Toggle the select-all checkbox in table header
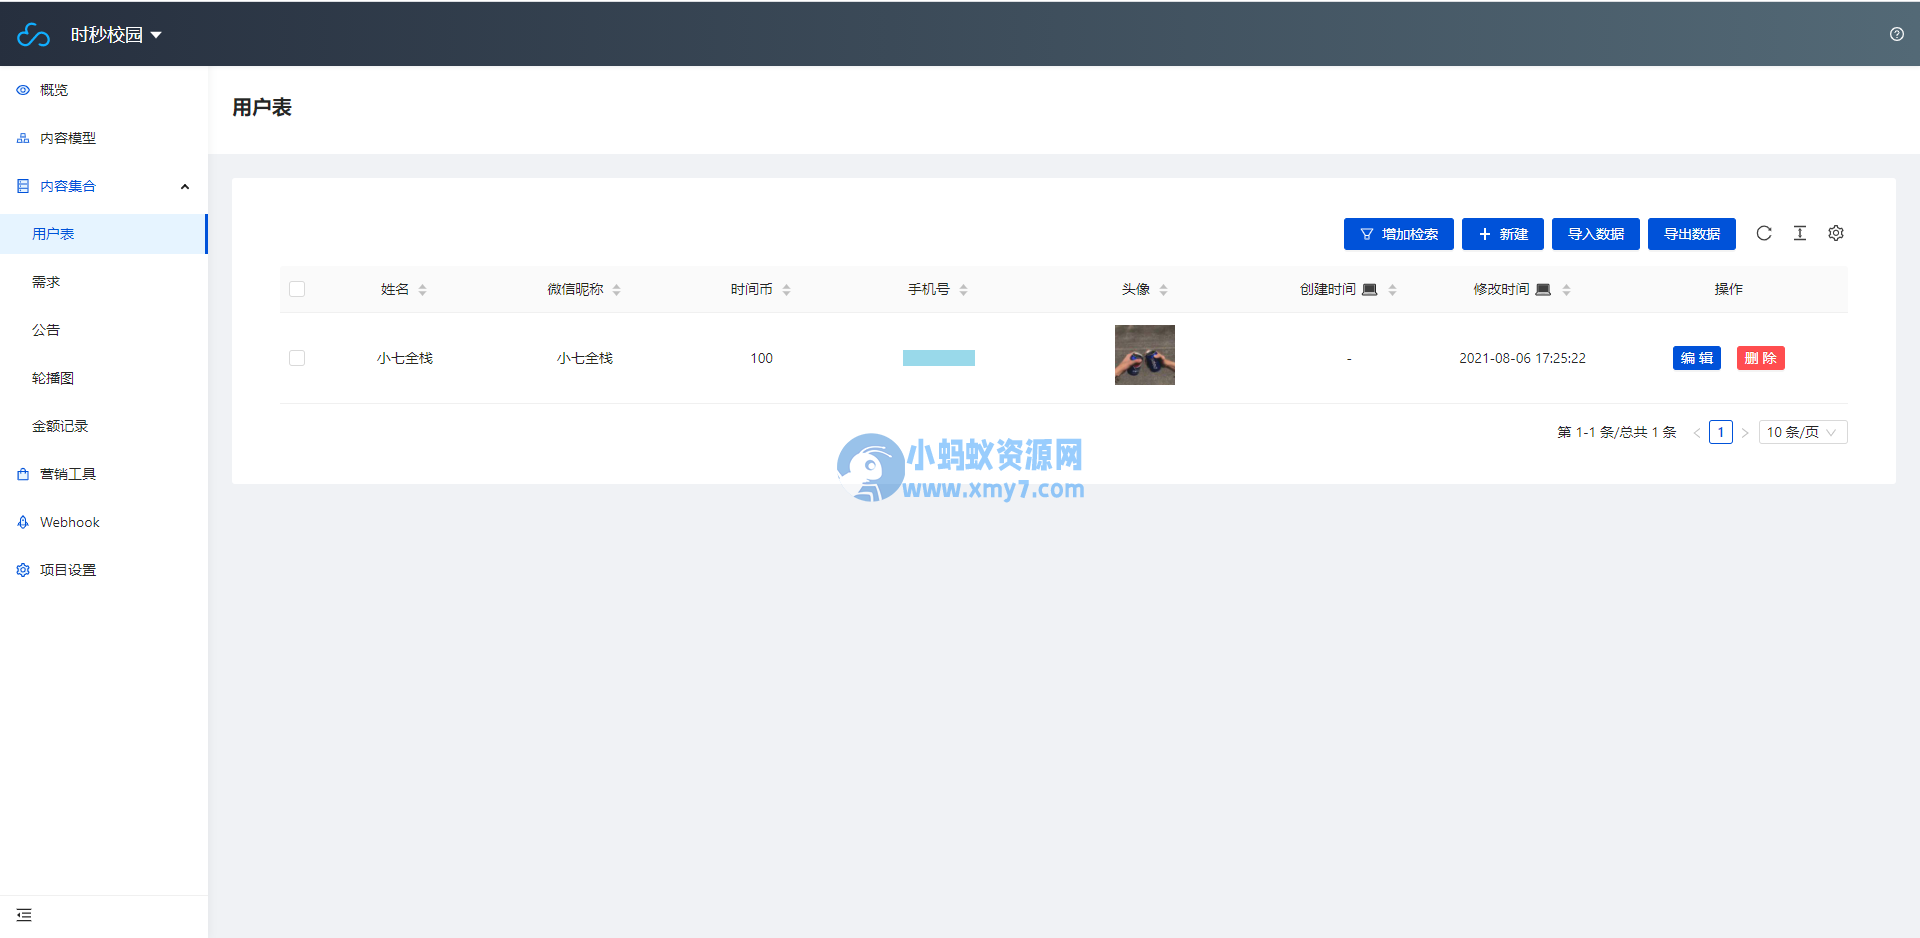The width and height of the screenshot is (1920, 938). [x=297, y=289]
